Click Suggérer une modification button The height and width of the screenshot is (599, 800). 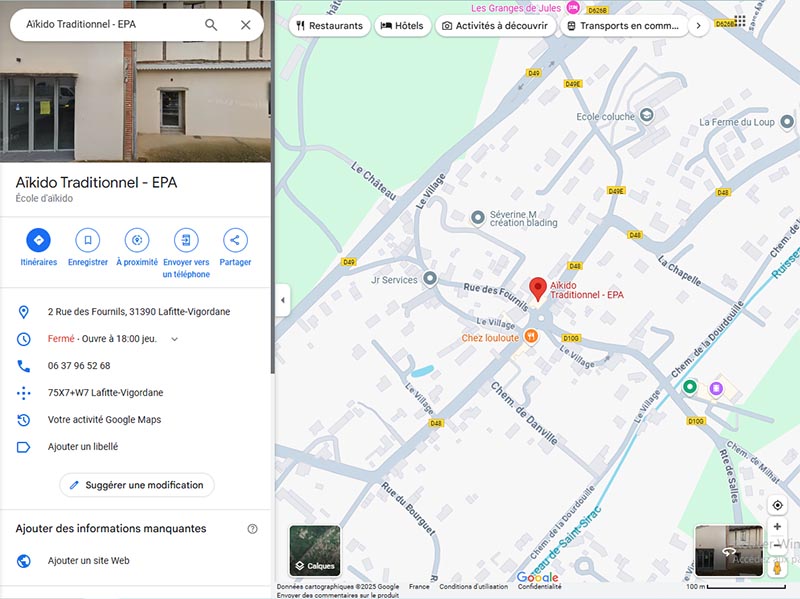(136, 485)
